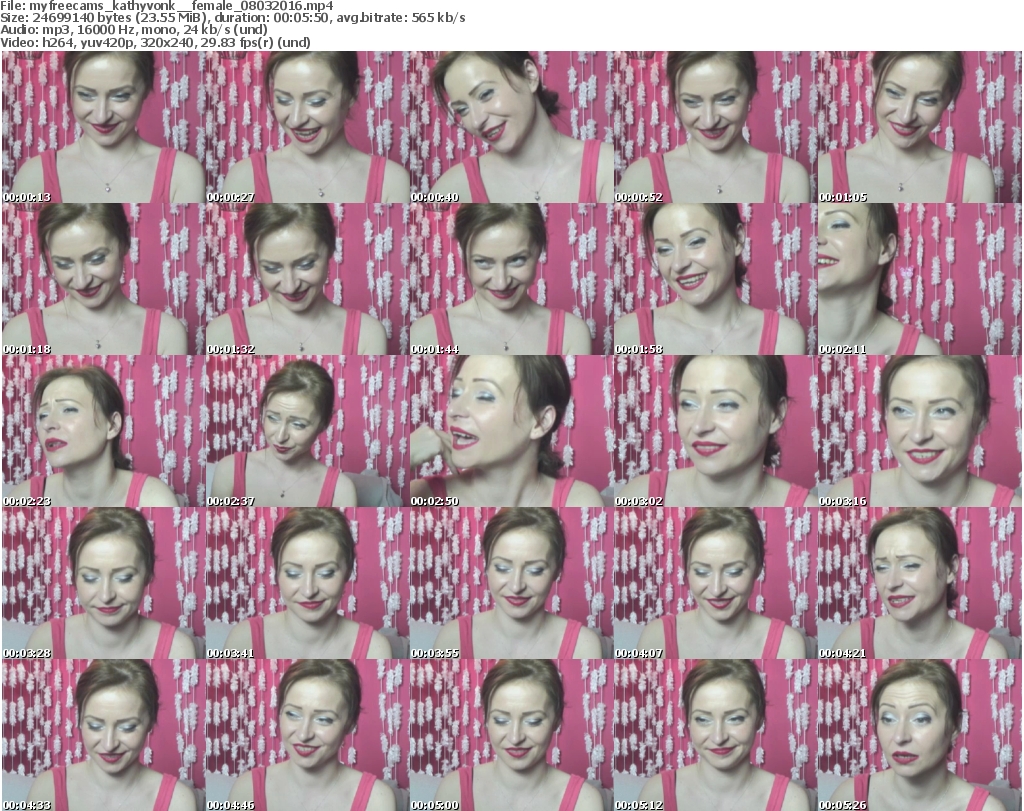Select the frame at 00:00:27
1024x811 pixels.
point(307,127)
